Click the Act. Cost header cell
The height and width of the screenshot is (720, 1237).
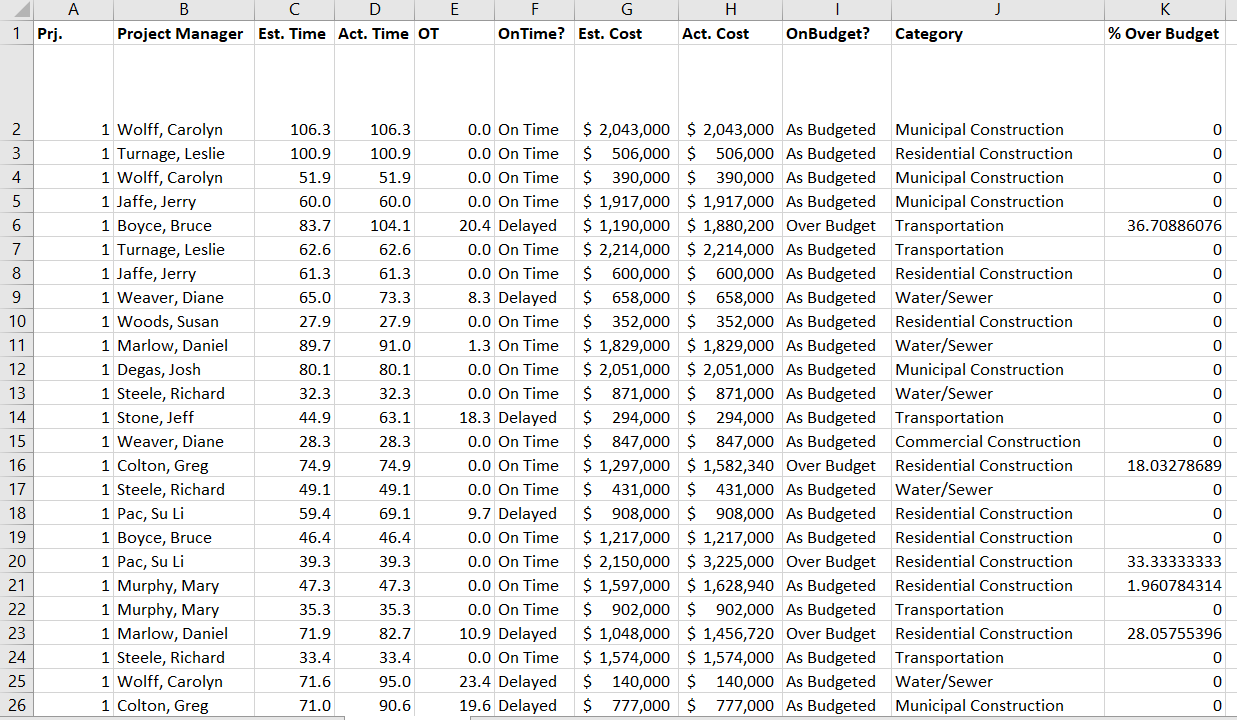tap(730, 33)
